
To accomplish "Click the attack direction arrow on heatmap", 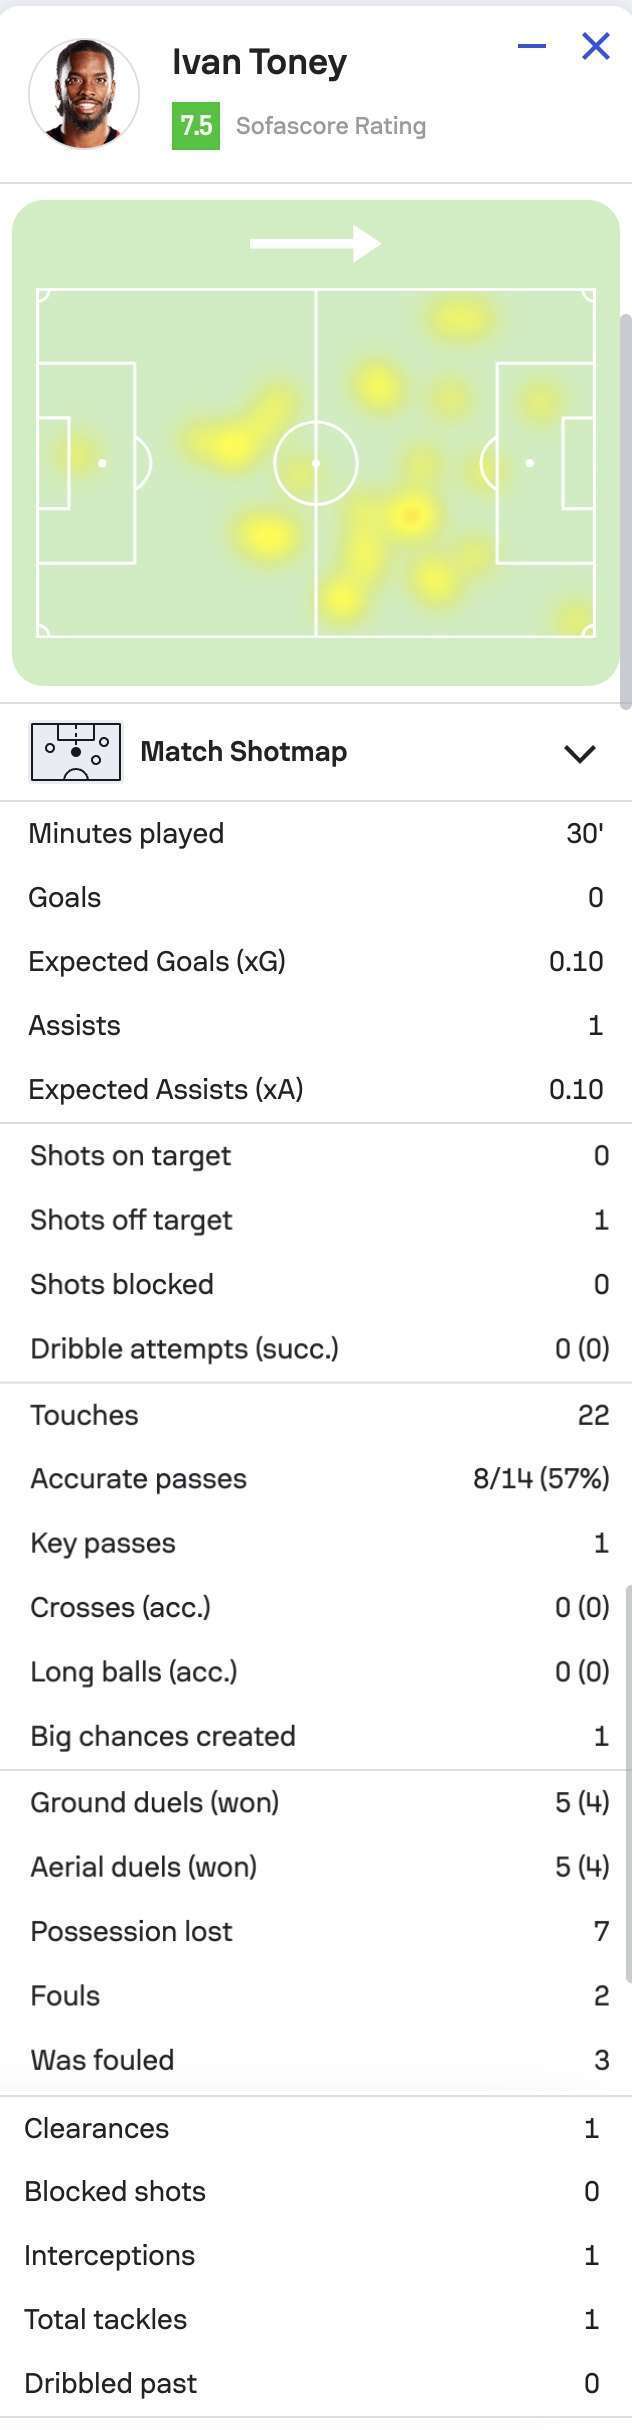I will pyautogui.click(x=315, y=243).
